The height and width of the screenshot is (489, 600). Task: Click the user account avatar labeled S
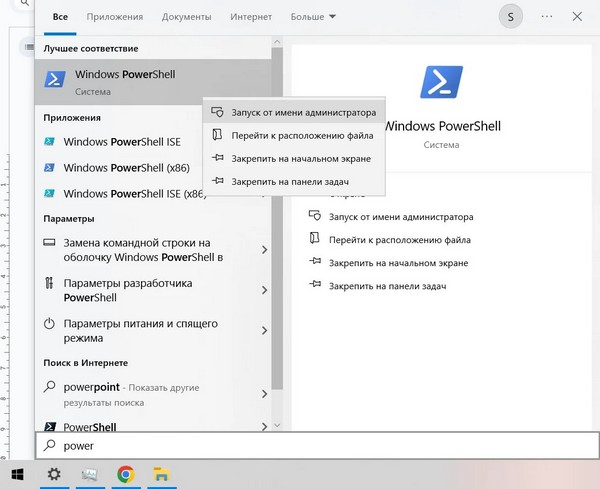(x=512, y=17)
